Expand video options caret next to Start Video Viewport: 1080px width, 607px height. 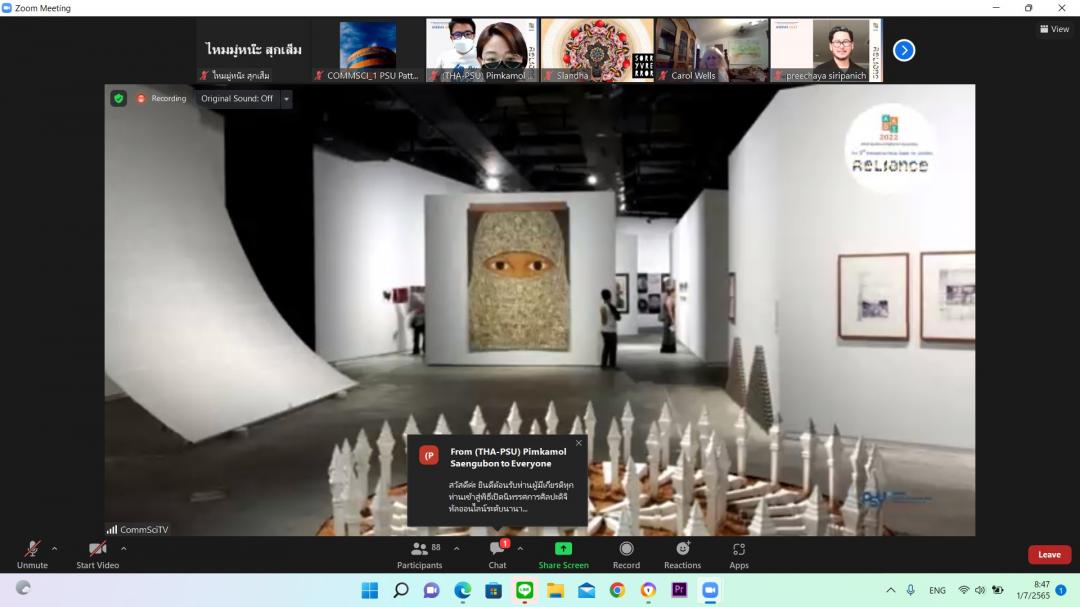(x=124, y=548)
